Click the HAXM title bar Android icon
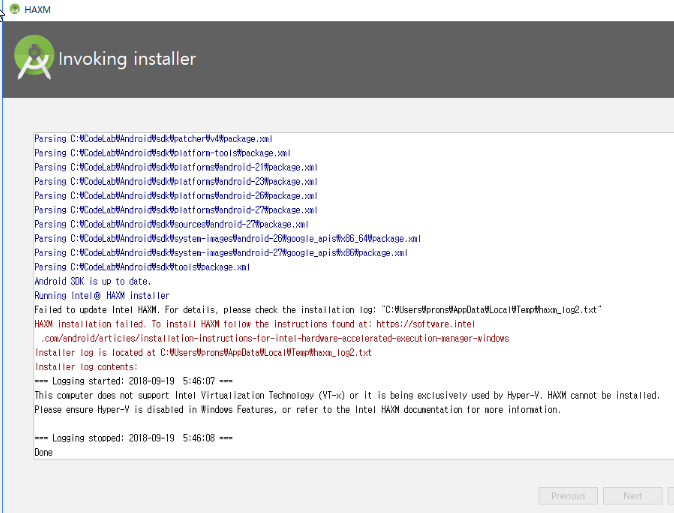 point(15,9)
